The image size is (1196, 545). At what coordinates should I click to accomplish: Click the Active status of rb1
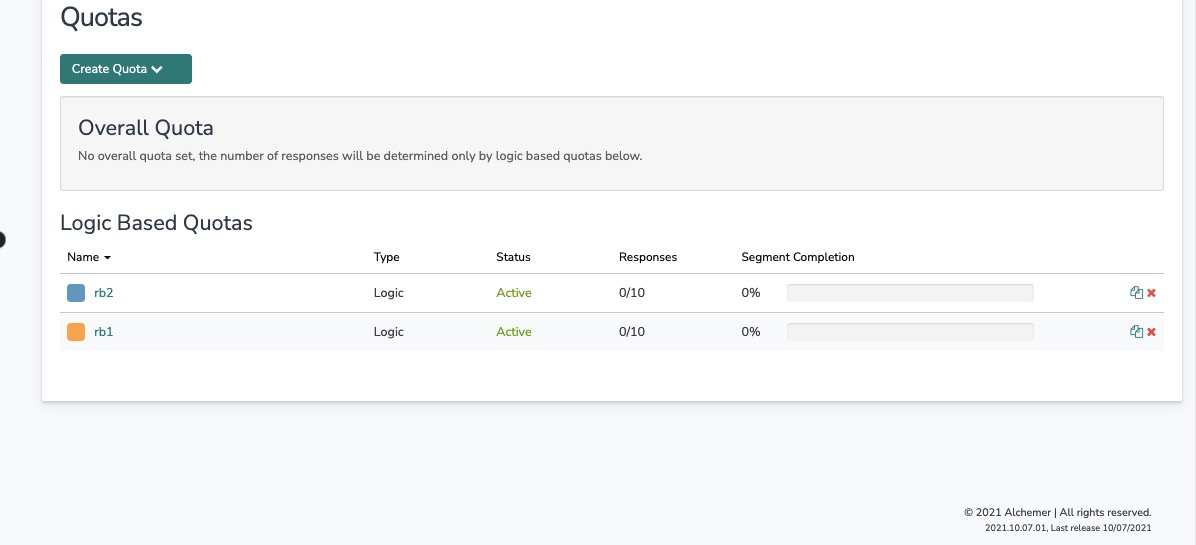tap(514, 332)
